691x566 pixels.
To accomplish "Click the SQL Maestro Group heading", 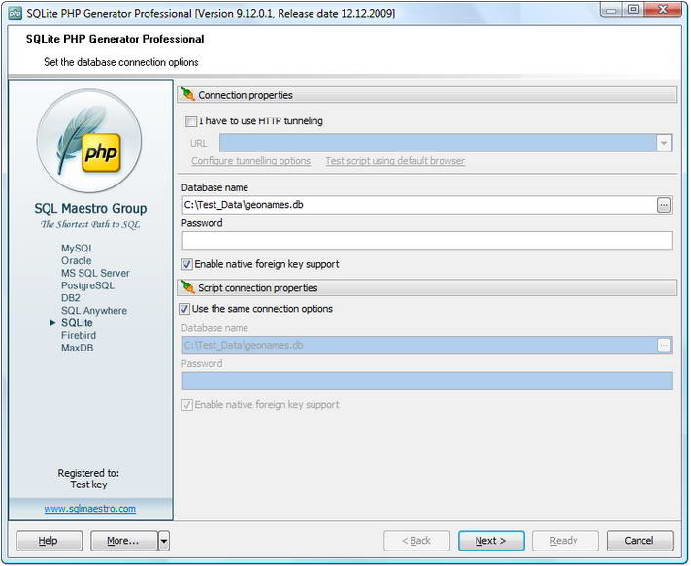I will (x=91, y=209).
